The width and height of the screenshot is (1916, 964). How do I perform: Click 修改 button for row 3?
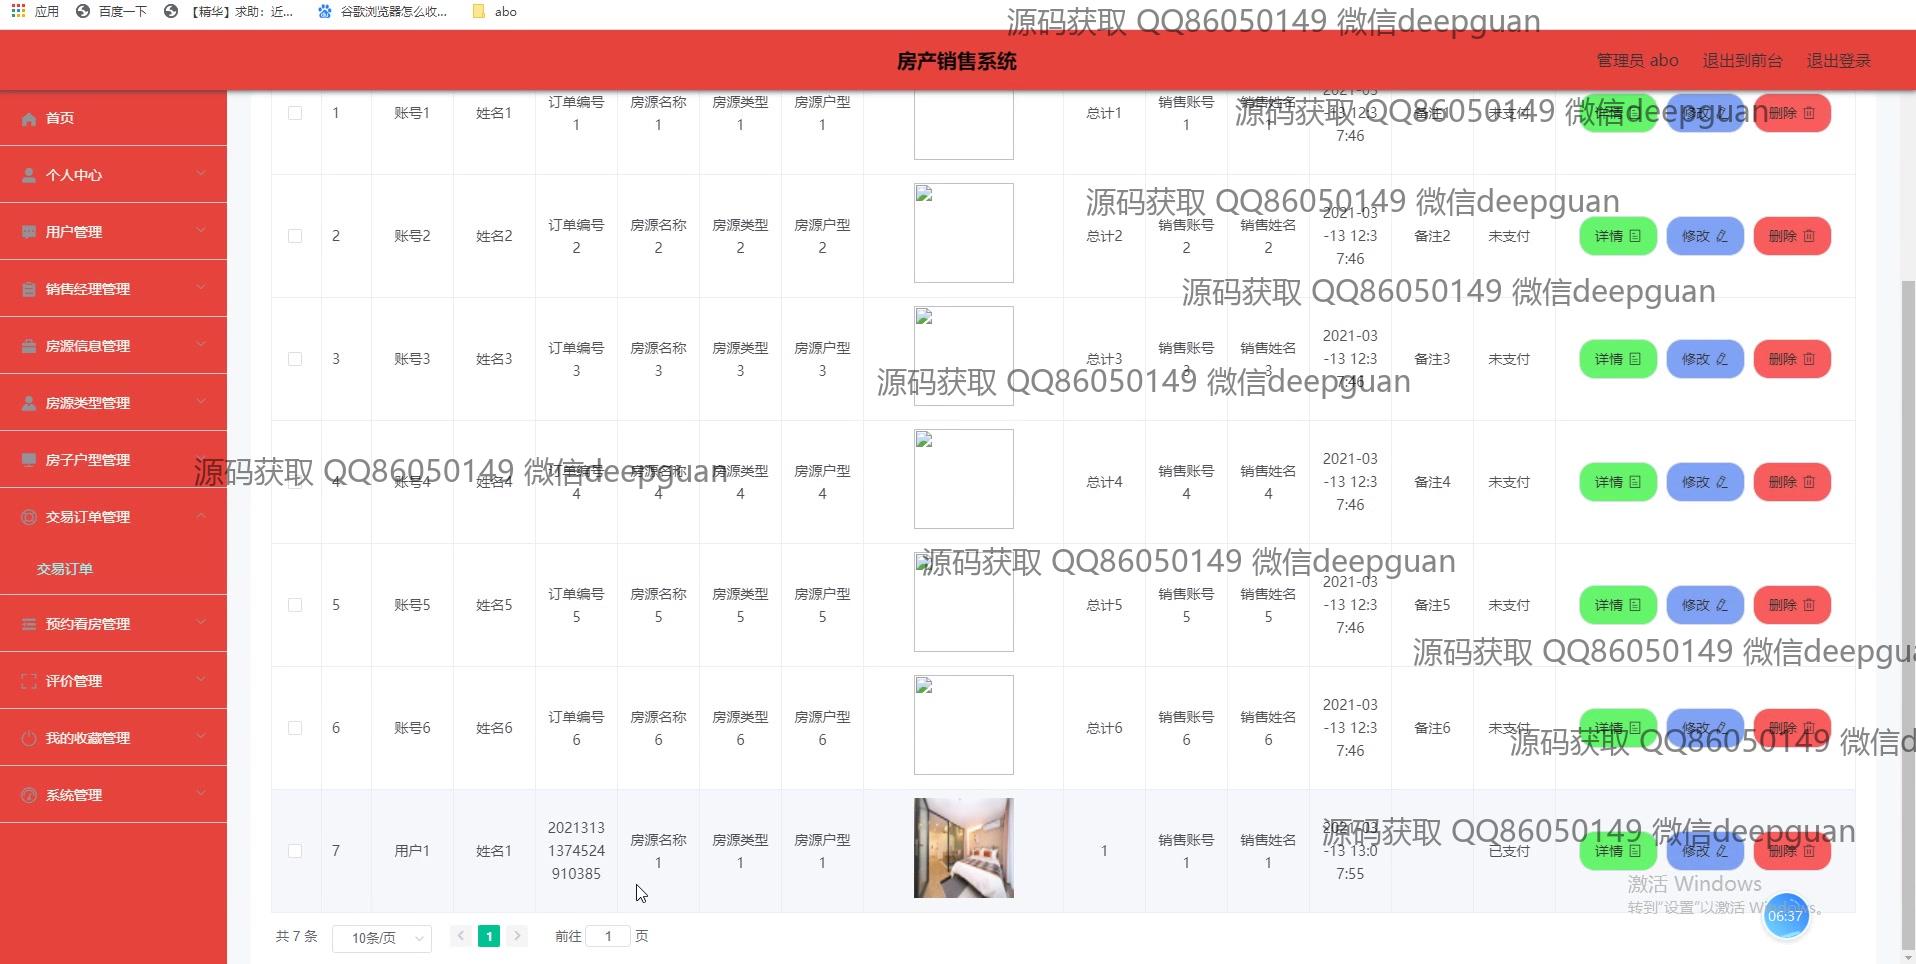click(x=1705, y=359)
